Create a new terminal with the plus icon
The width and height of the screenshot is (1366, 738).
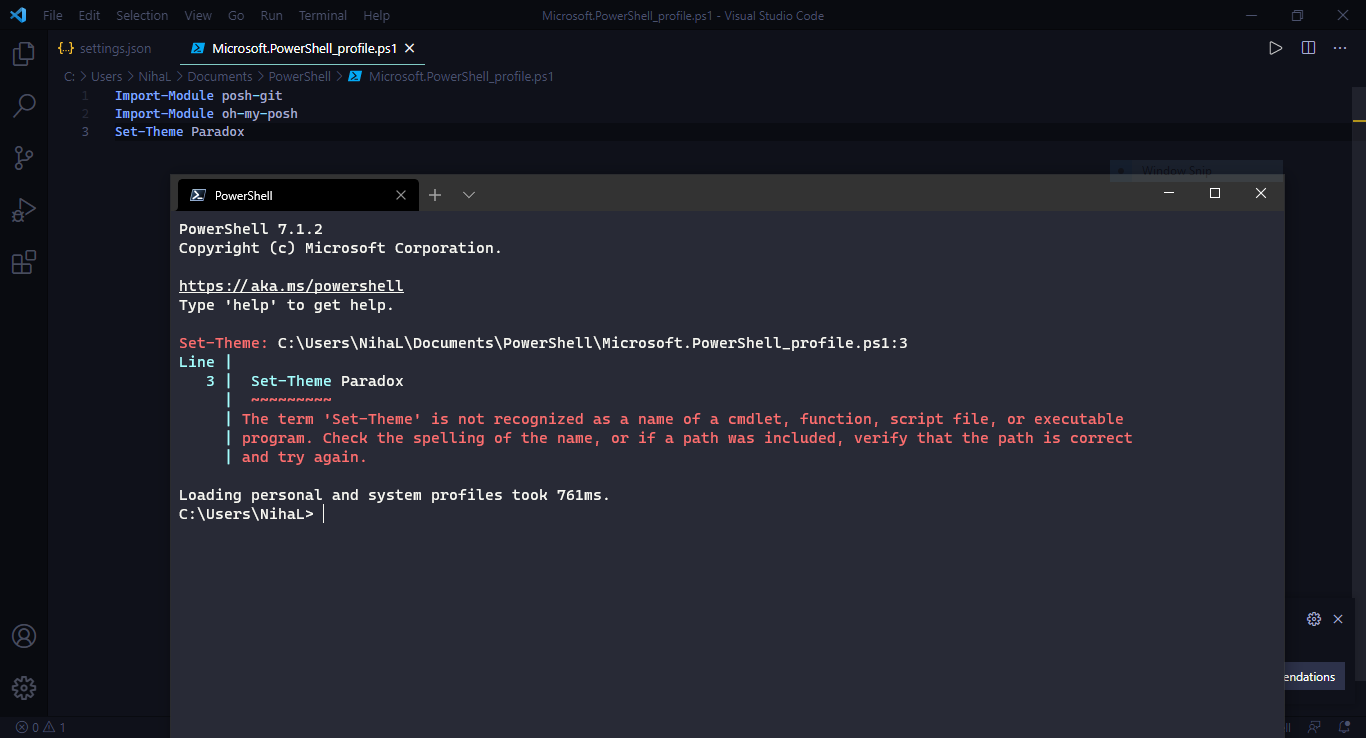pyautogui.click(x=435, y=194)
